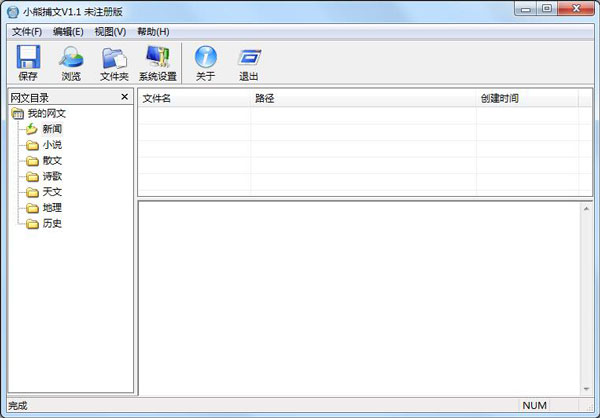Open System Settings (系统设置) icon
The width and height of the screenshot is (600, 418).
pos(158,57)
